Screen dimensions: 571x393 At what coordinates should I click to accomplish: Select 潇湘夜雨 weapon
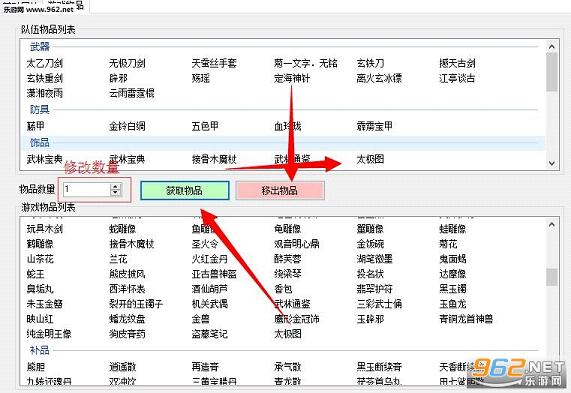point(45,93)
